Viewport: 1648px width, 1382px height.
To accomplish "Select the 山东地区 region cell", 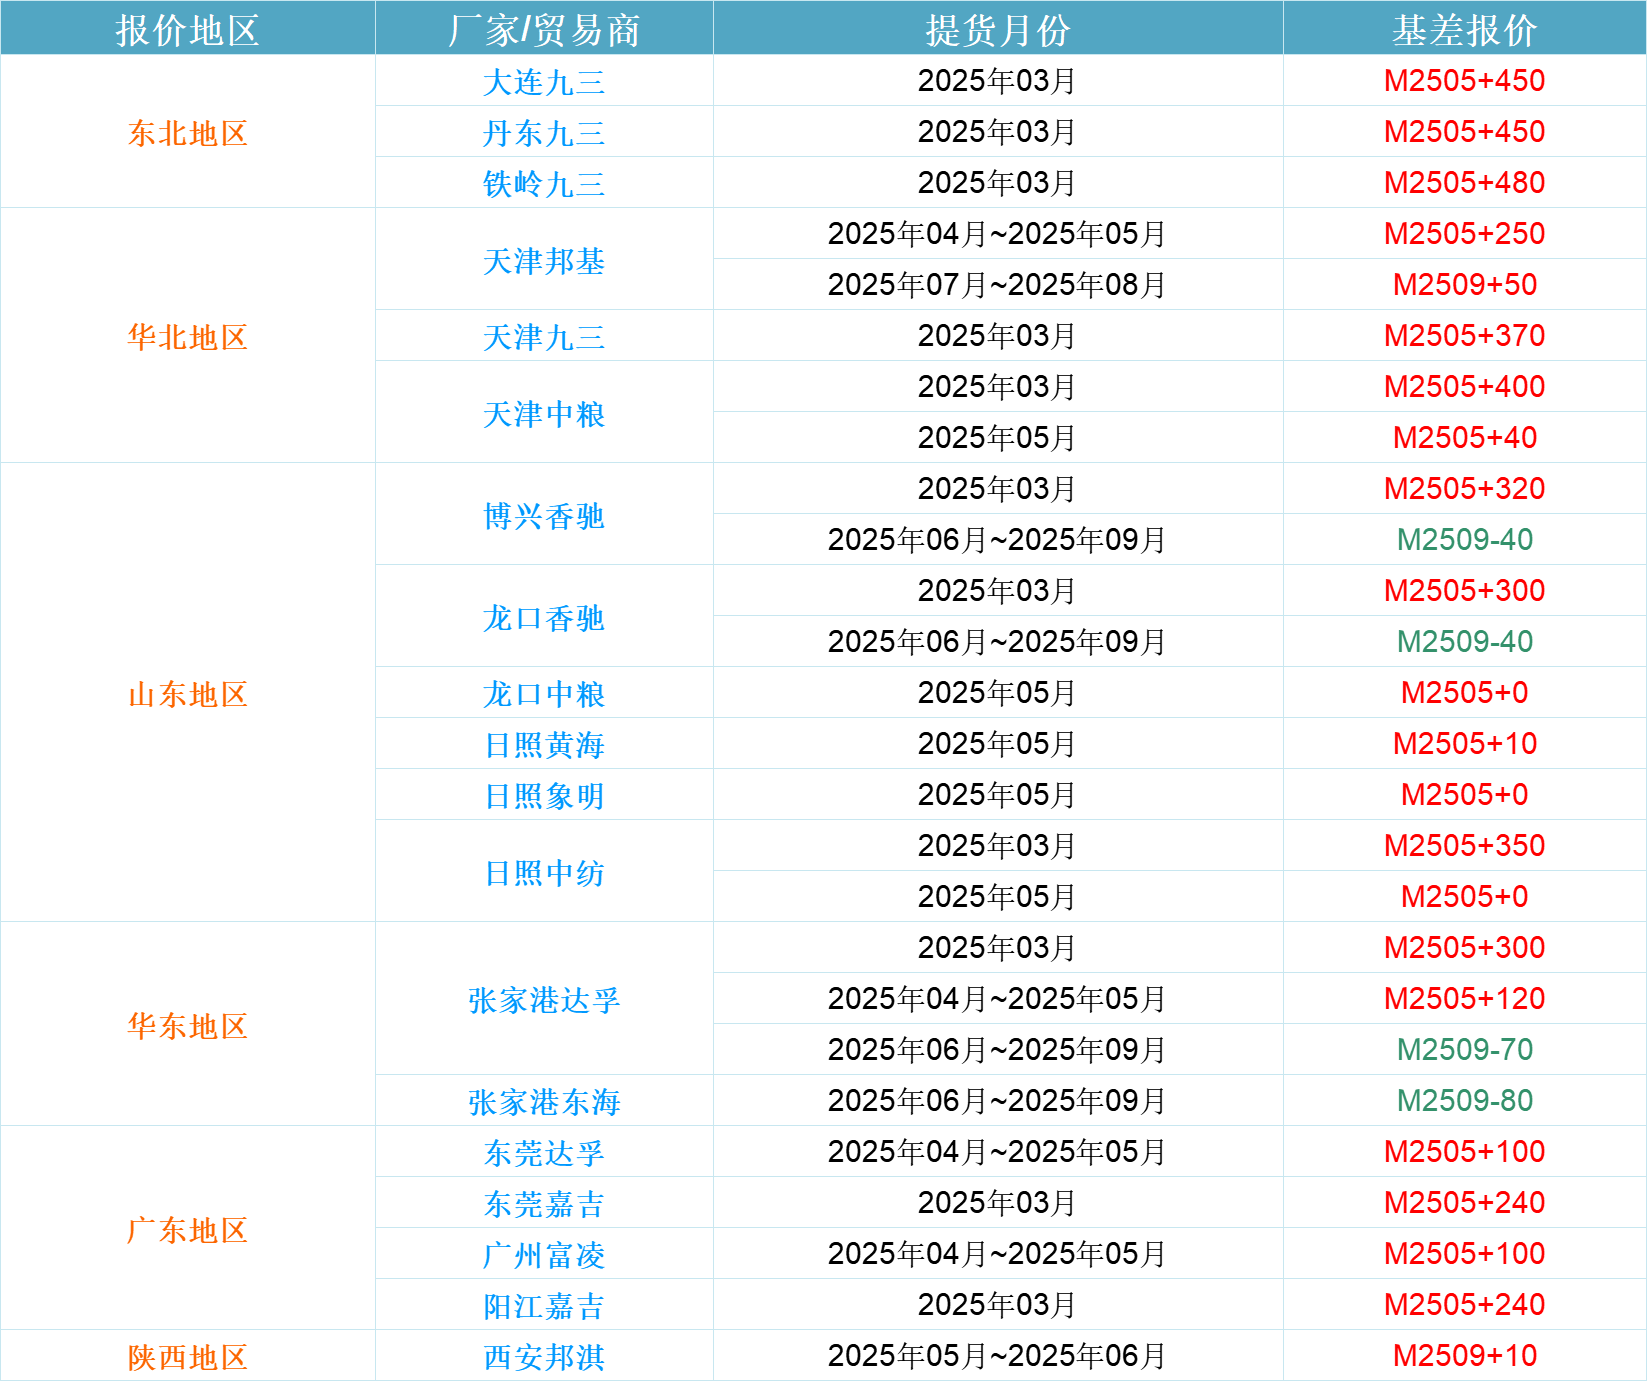I will click(x=187, y=694).
